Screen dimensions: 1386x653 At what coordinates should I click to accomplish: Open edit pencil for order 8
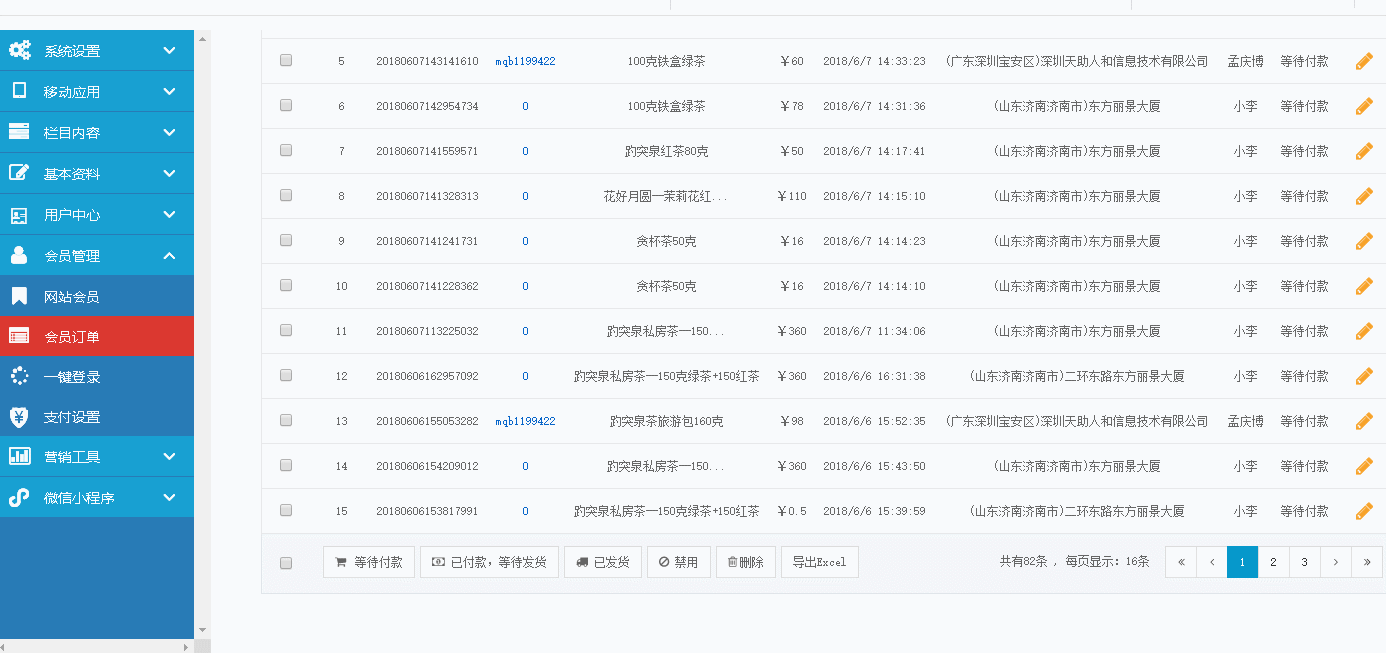[1364, 196]
